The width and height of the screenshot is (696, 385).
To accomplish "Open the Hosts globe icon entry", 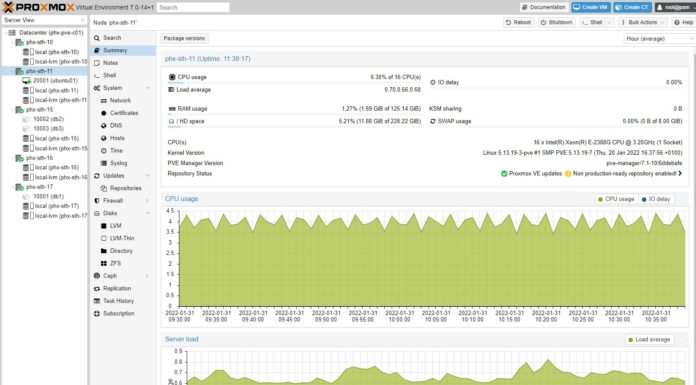I will 103,138.
